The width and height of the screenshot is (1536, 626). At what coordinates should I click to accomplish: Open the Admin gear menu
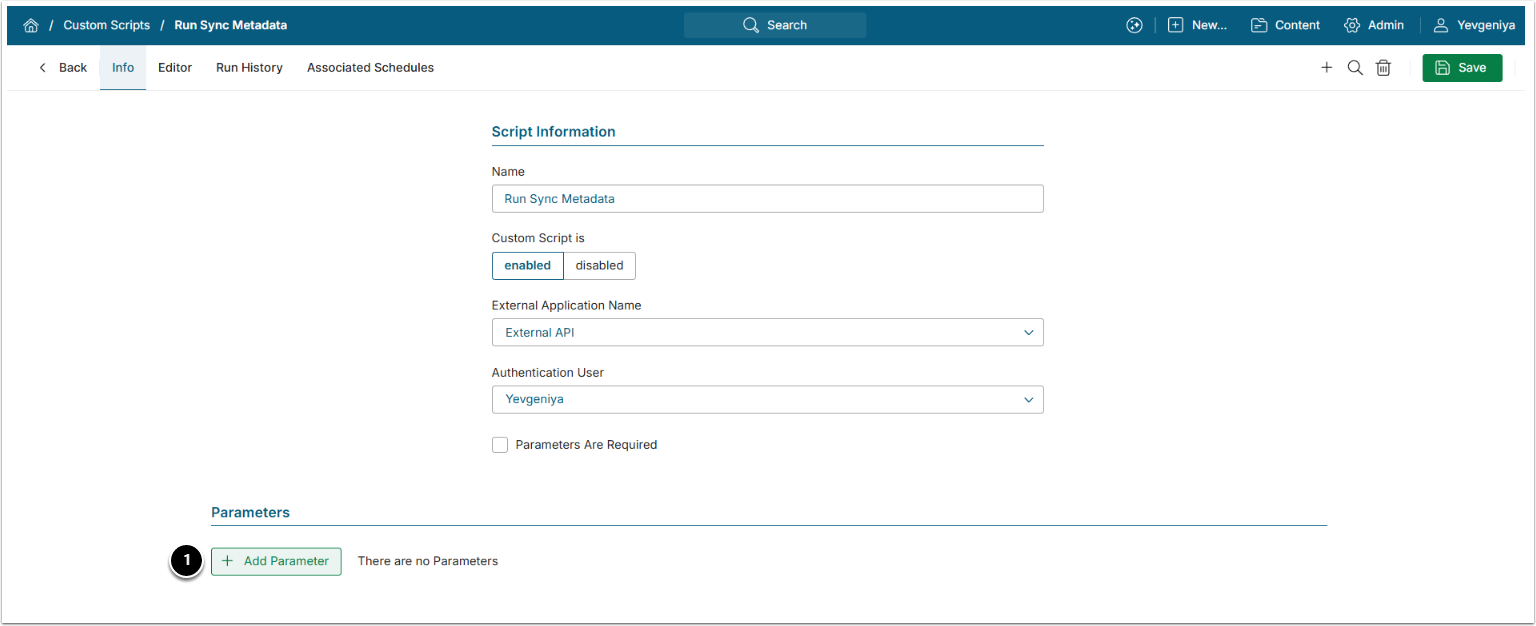[x=1374, y=25]
